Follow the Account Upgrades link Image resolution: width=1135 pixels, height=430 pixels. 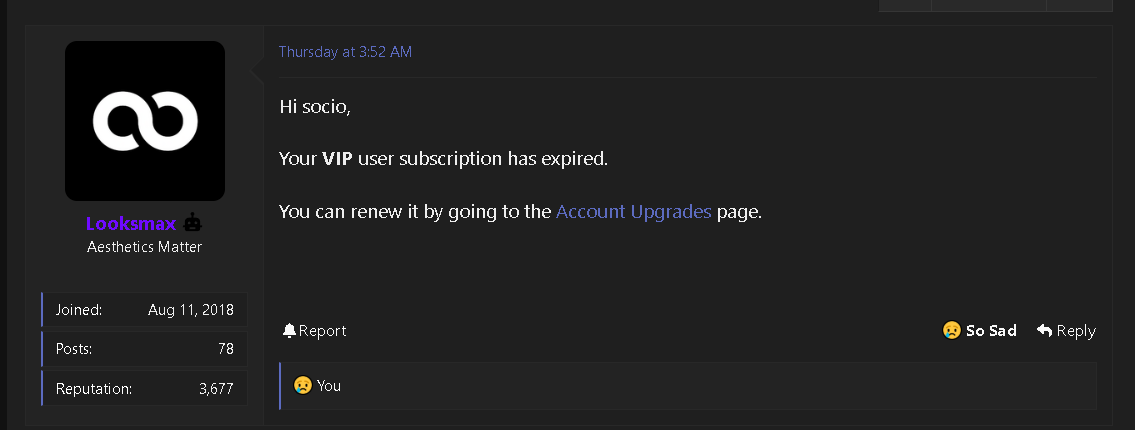pyautogui.click(x=633, y=211)
